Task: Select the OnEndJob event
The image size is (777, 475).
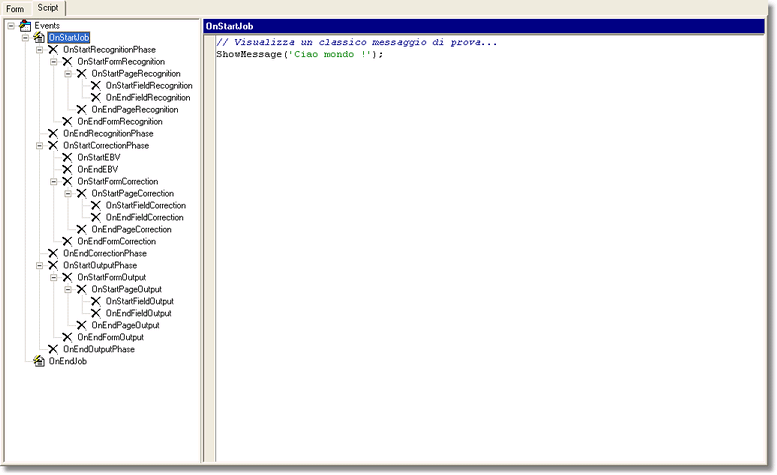Action: [67, 361]
